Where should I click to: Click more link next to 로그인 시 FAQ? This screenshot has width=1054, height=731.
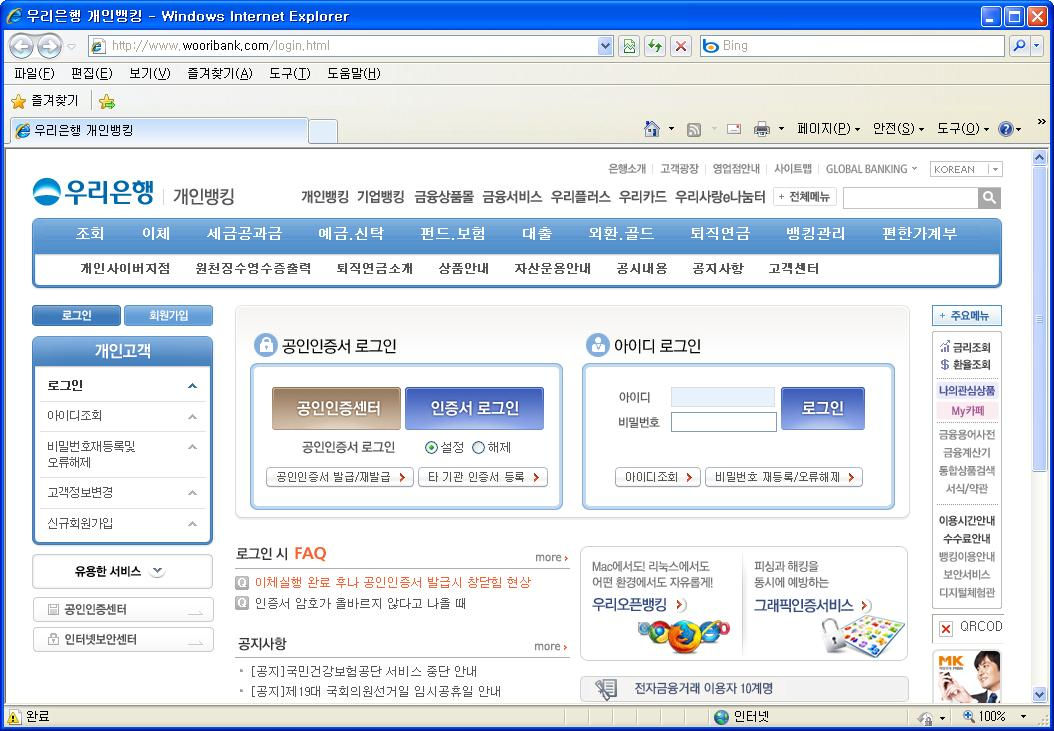click(x=551, y=557)
